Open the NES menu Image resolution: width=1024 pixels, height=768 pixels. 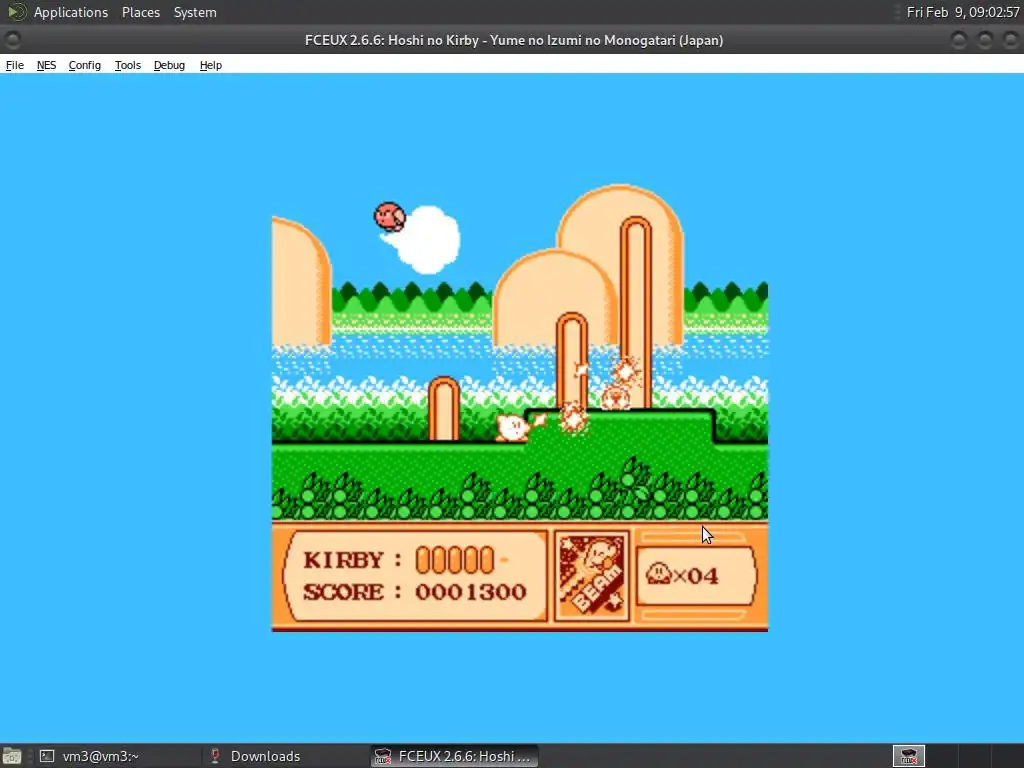[x=46, y=65]
